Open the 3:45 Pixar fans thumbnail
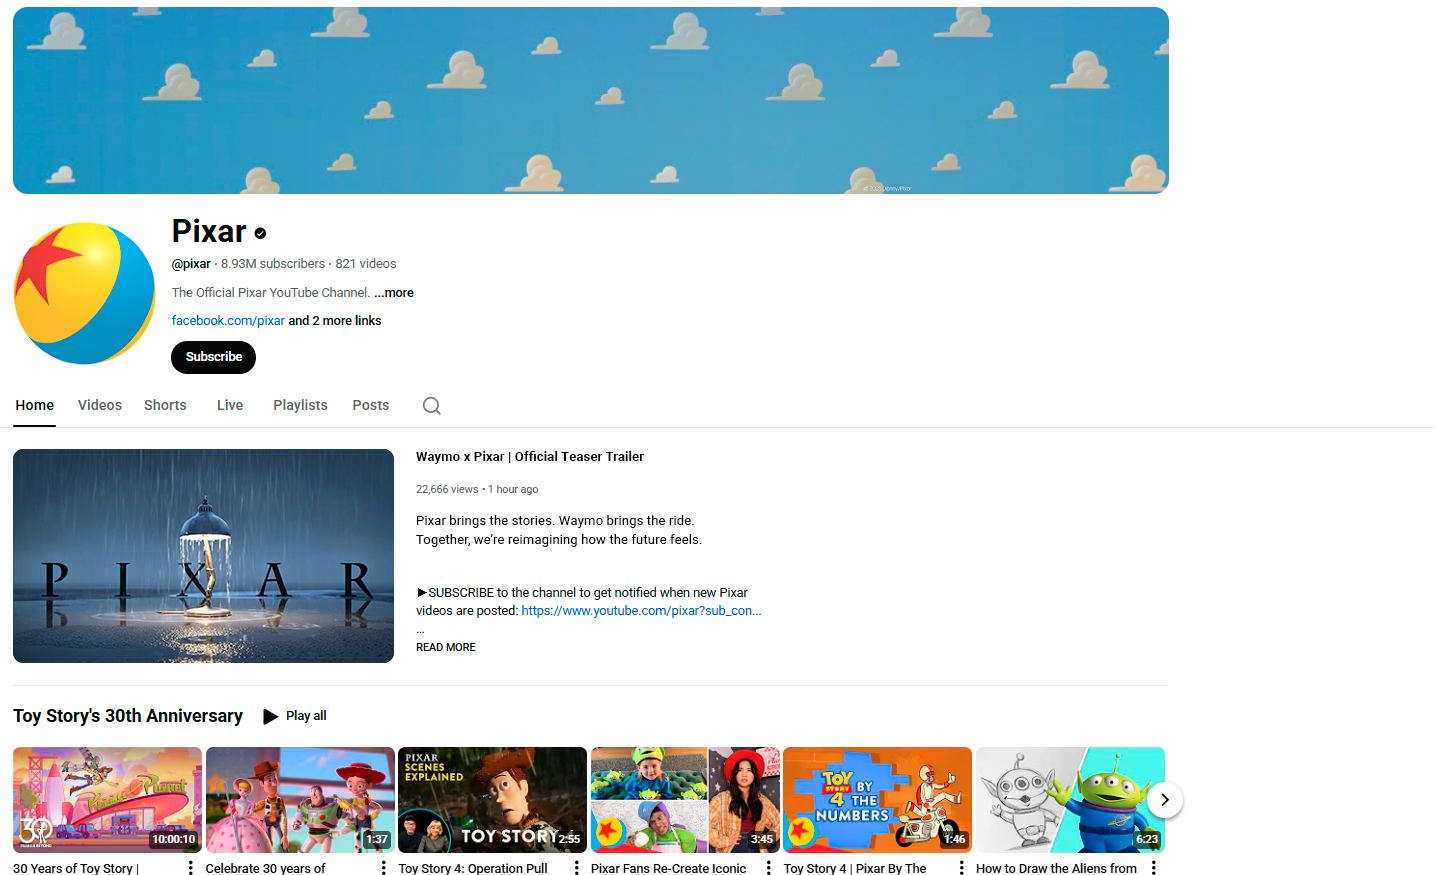This screenshot has height=875, width=1436. pos(685,800)
